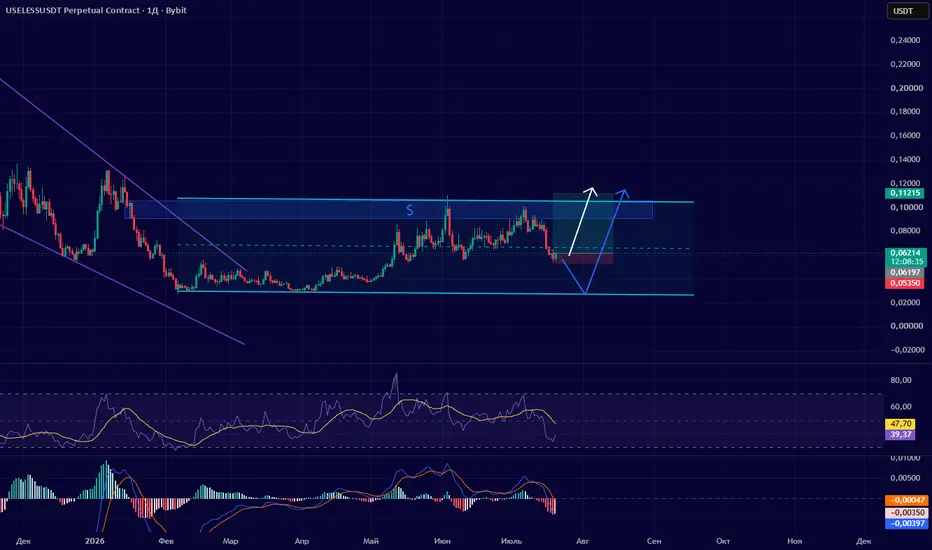Click the MACD 0,00500 scale label

(906, 478)
